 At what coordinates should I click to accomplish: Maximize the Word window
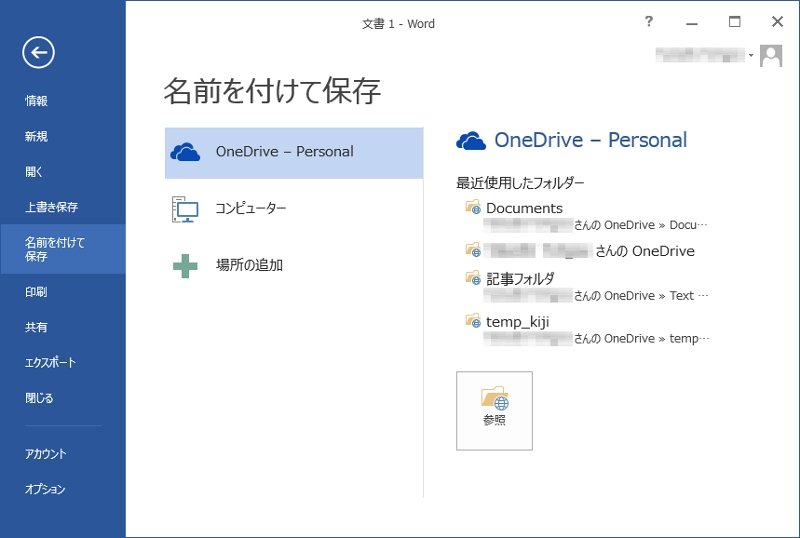coord(734,21)
